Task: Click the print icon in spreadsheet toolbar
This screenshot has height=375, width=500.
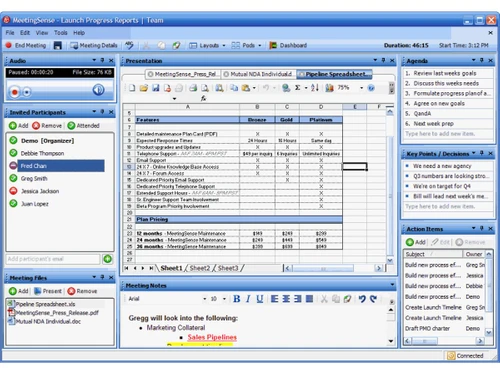Action: point(193,88)
